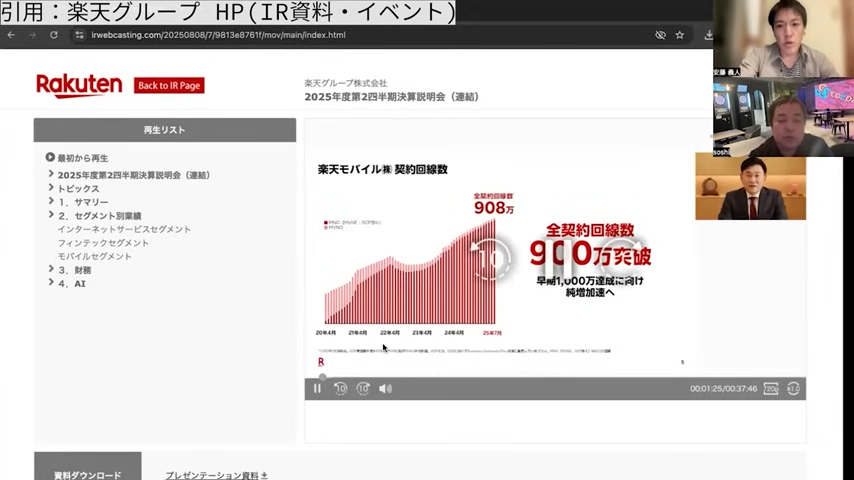The width and height of the screenshot is (854, 480).
Task: Click the 再生リスト panel header
Action: pos(164,130)
